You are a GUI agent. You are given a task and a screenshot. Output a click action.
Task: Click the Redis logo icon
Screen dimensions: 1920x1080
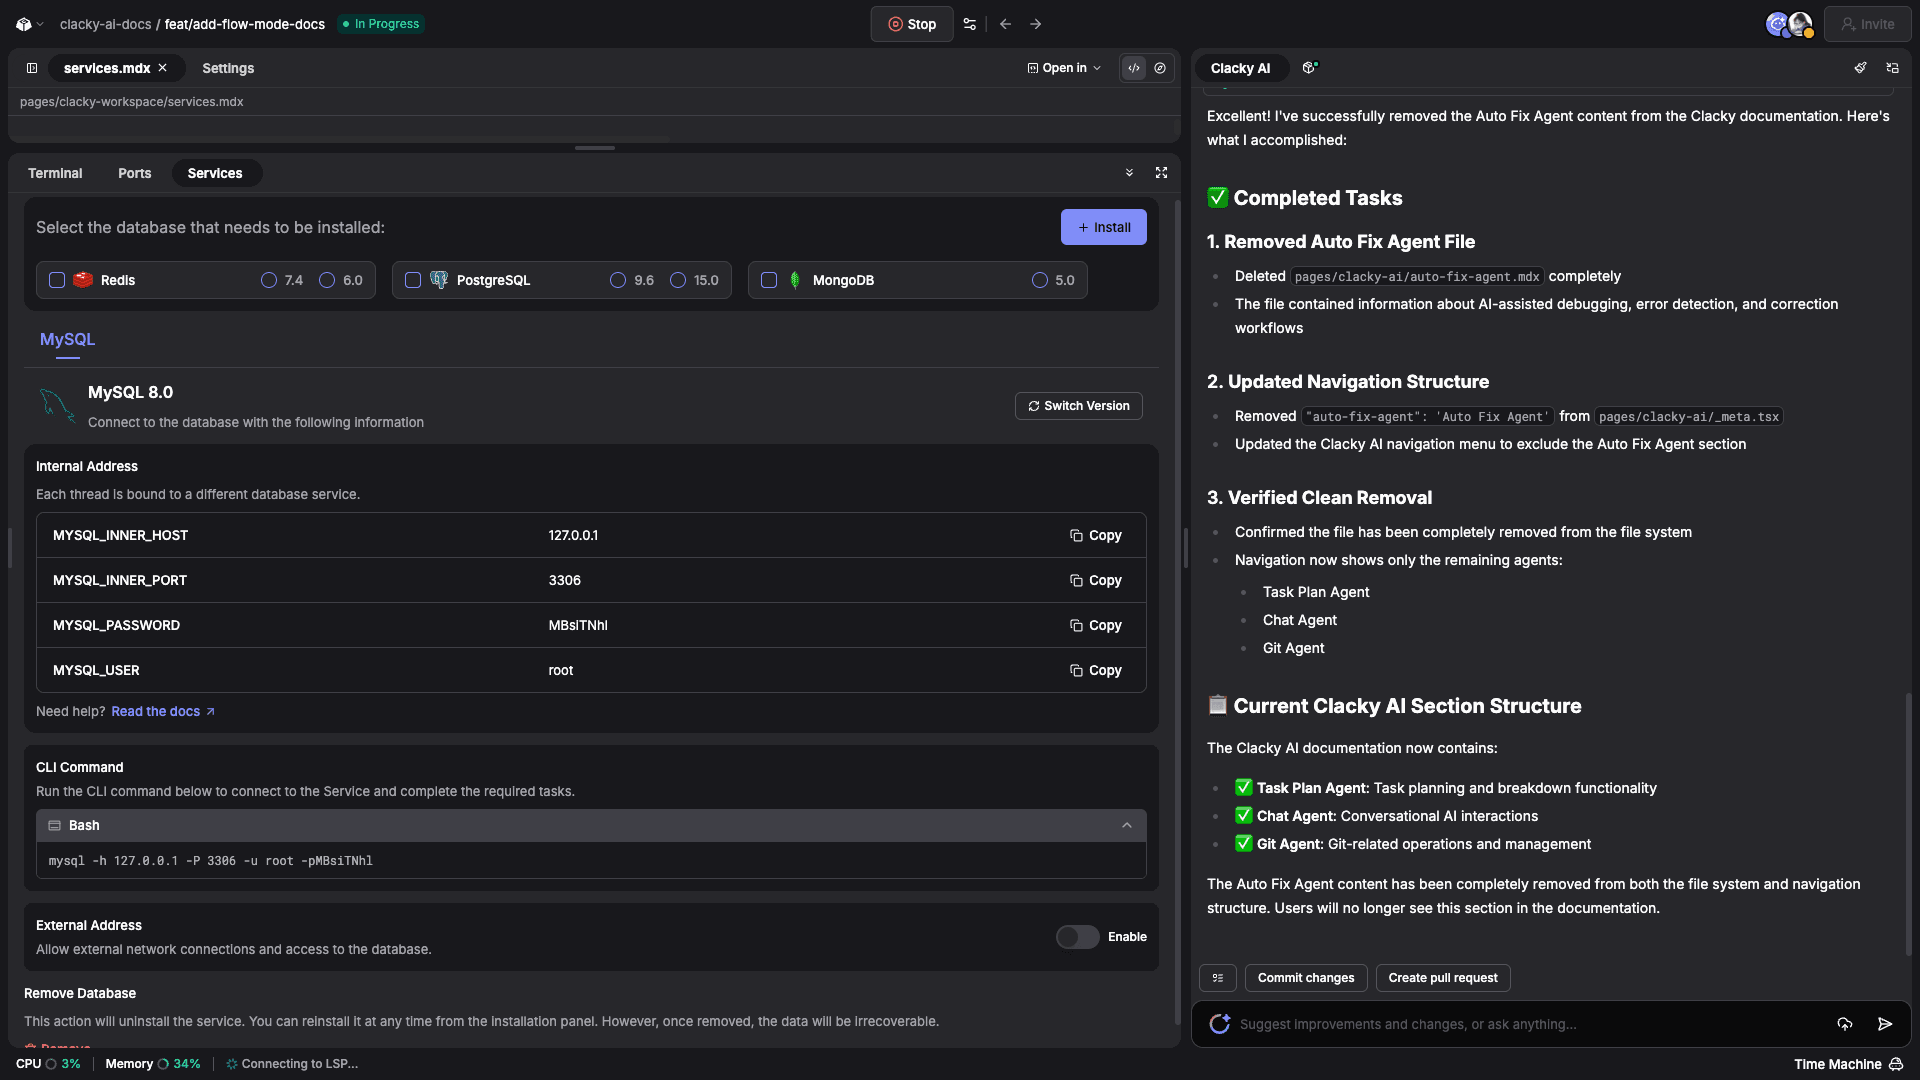pos(83,280)
